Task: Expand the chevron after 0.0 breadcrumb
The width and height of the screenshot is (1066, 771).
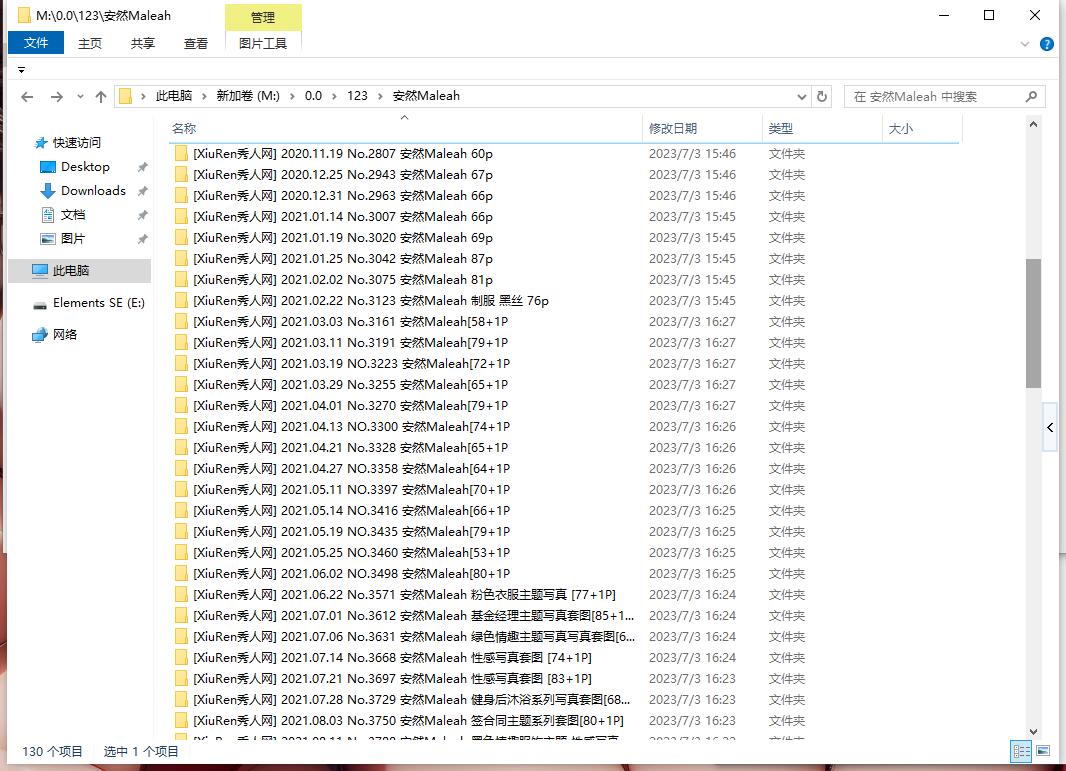Action: pos(334,97)
